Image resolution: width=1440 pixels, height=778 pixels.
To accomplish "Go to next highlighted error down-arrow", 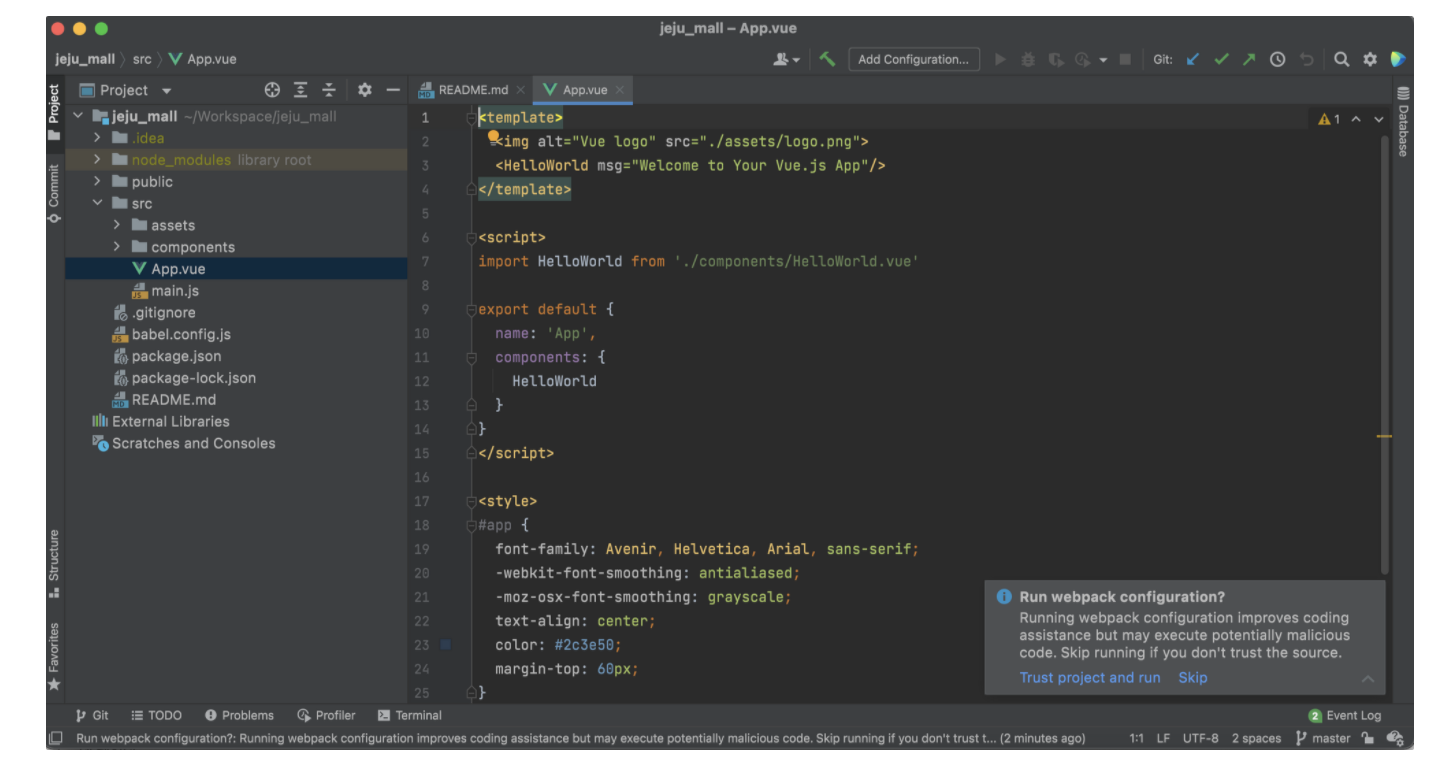I will (x=1379, y=119).
